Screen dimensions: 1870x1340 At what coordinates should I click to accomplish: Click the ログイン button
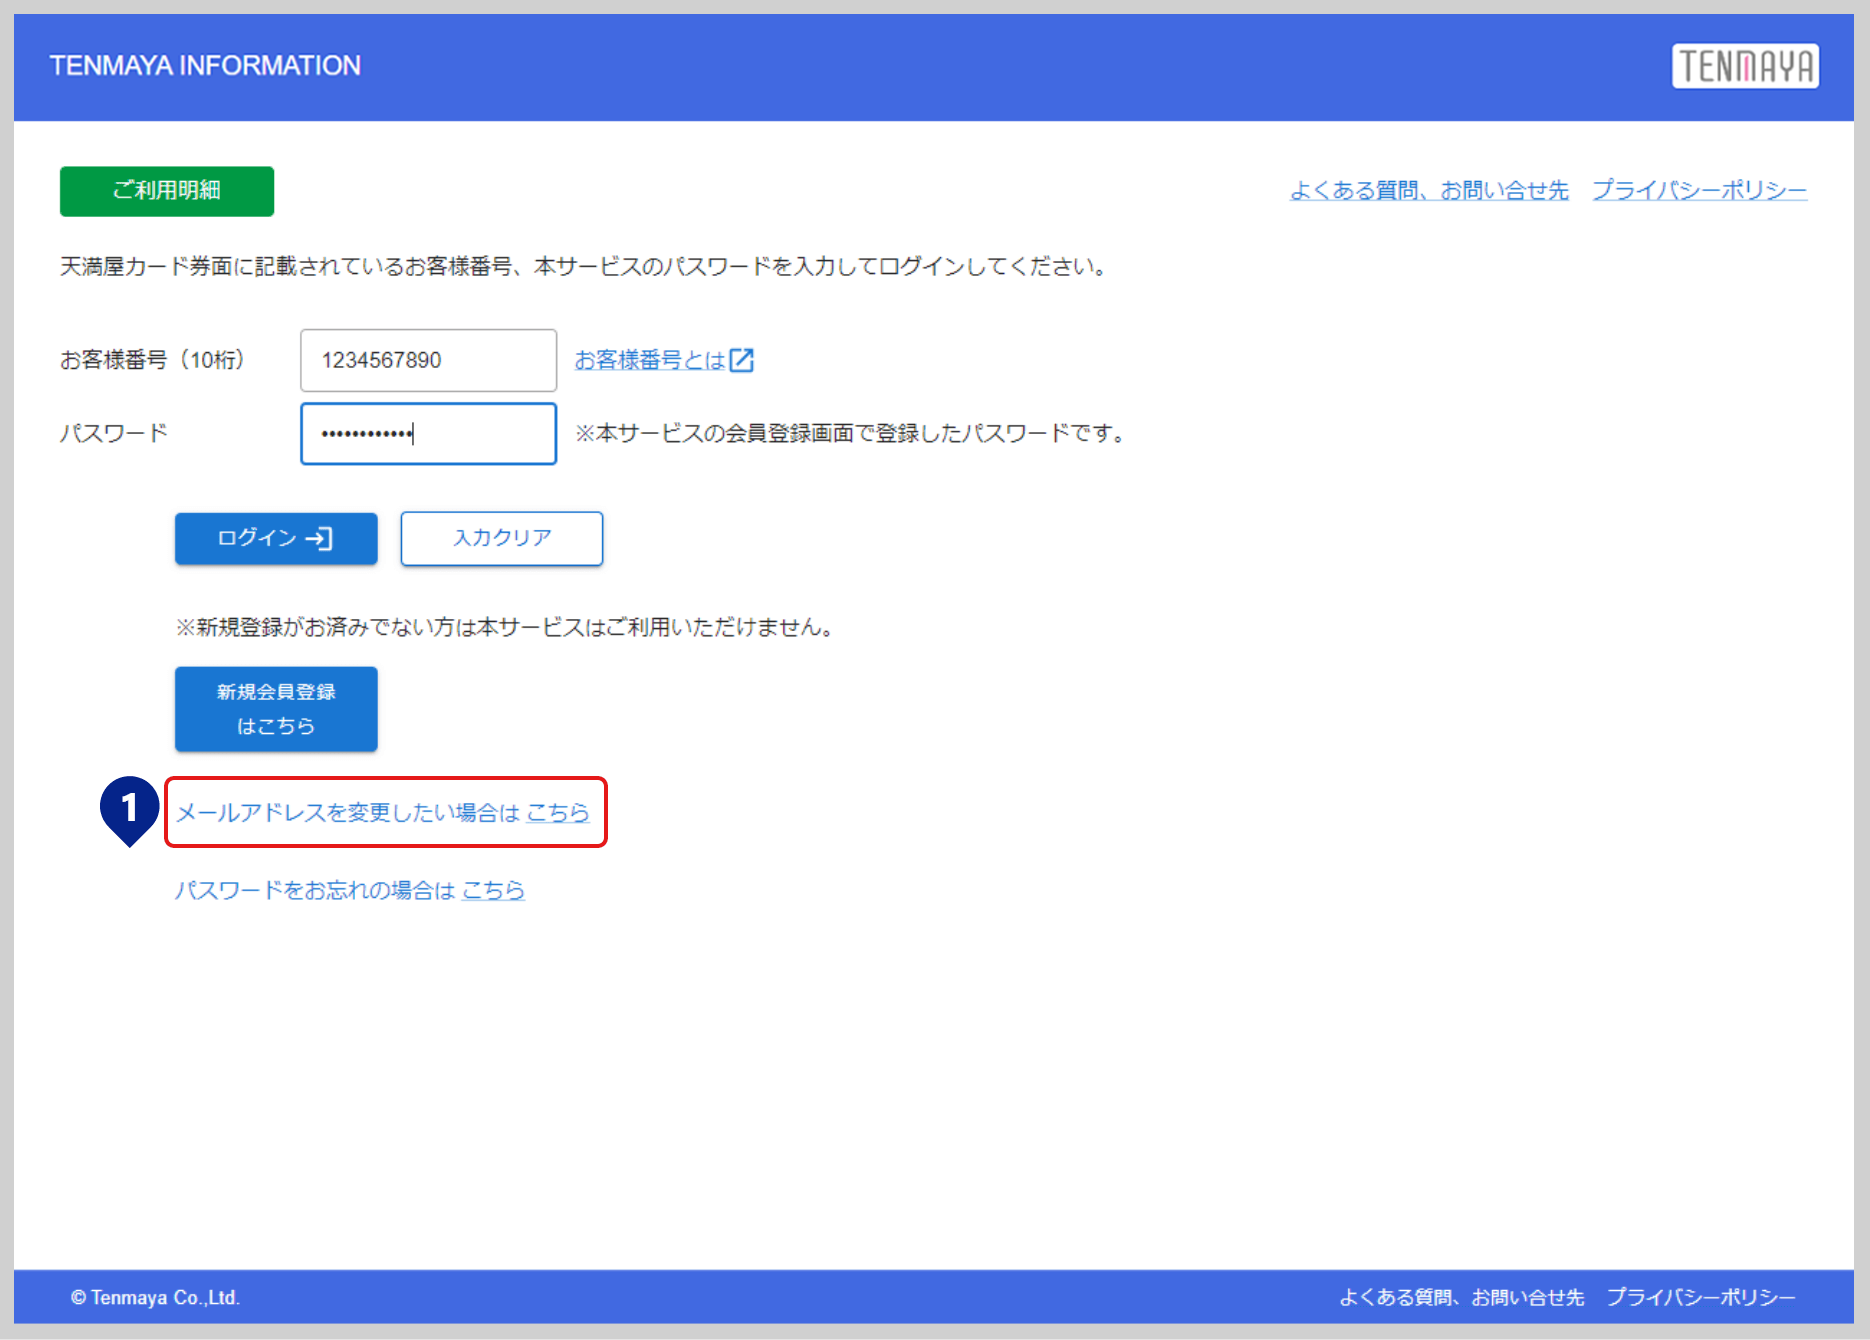[276, 539]
